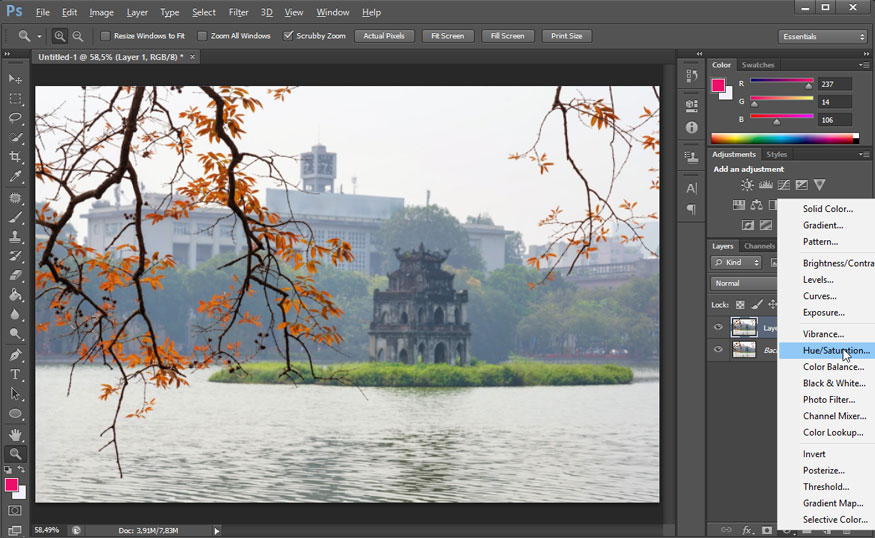Select the Lasso tool
Viewport: 875px width, 538px height.
(x=15, y=118)
